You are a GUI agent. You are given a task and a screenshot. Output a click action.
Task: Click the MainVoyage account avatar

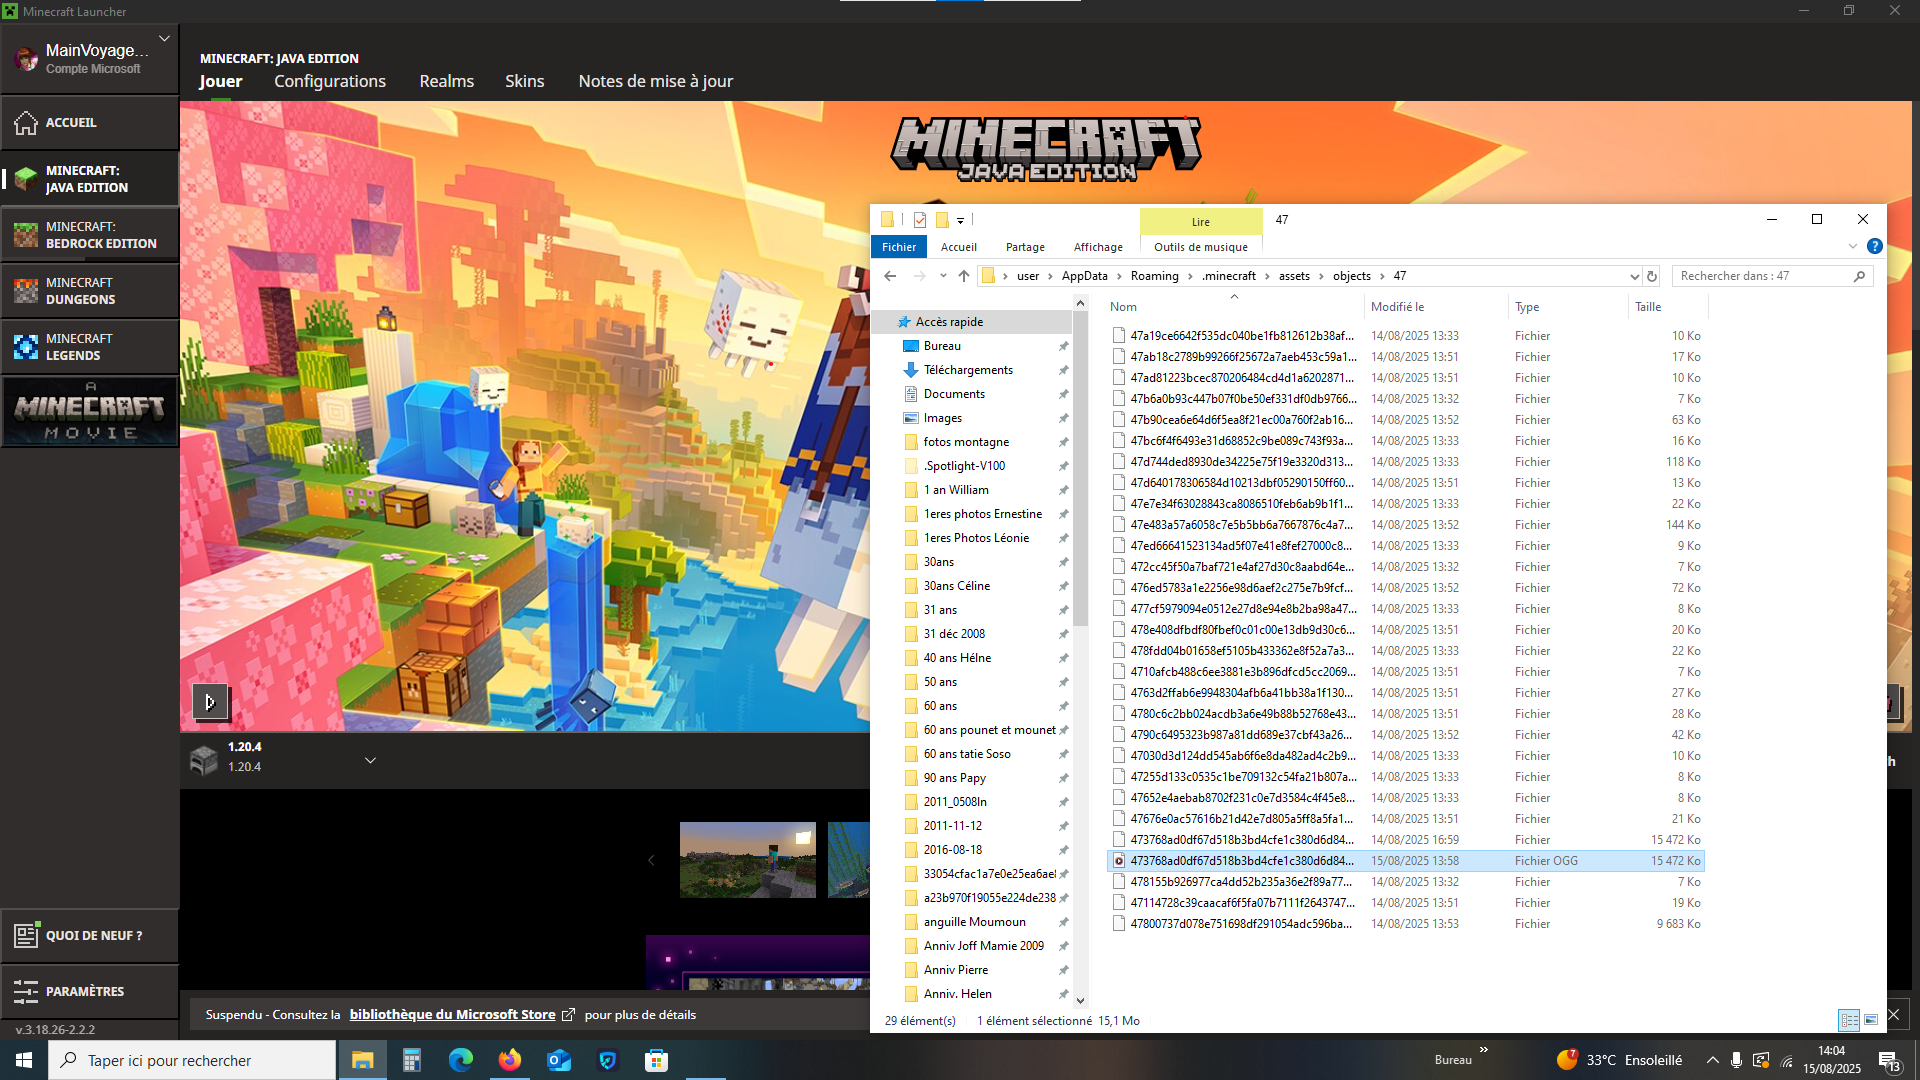[x=26, y=59]
